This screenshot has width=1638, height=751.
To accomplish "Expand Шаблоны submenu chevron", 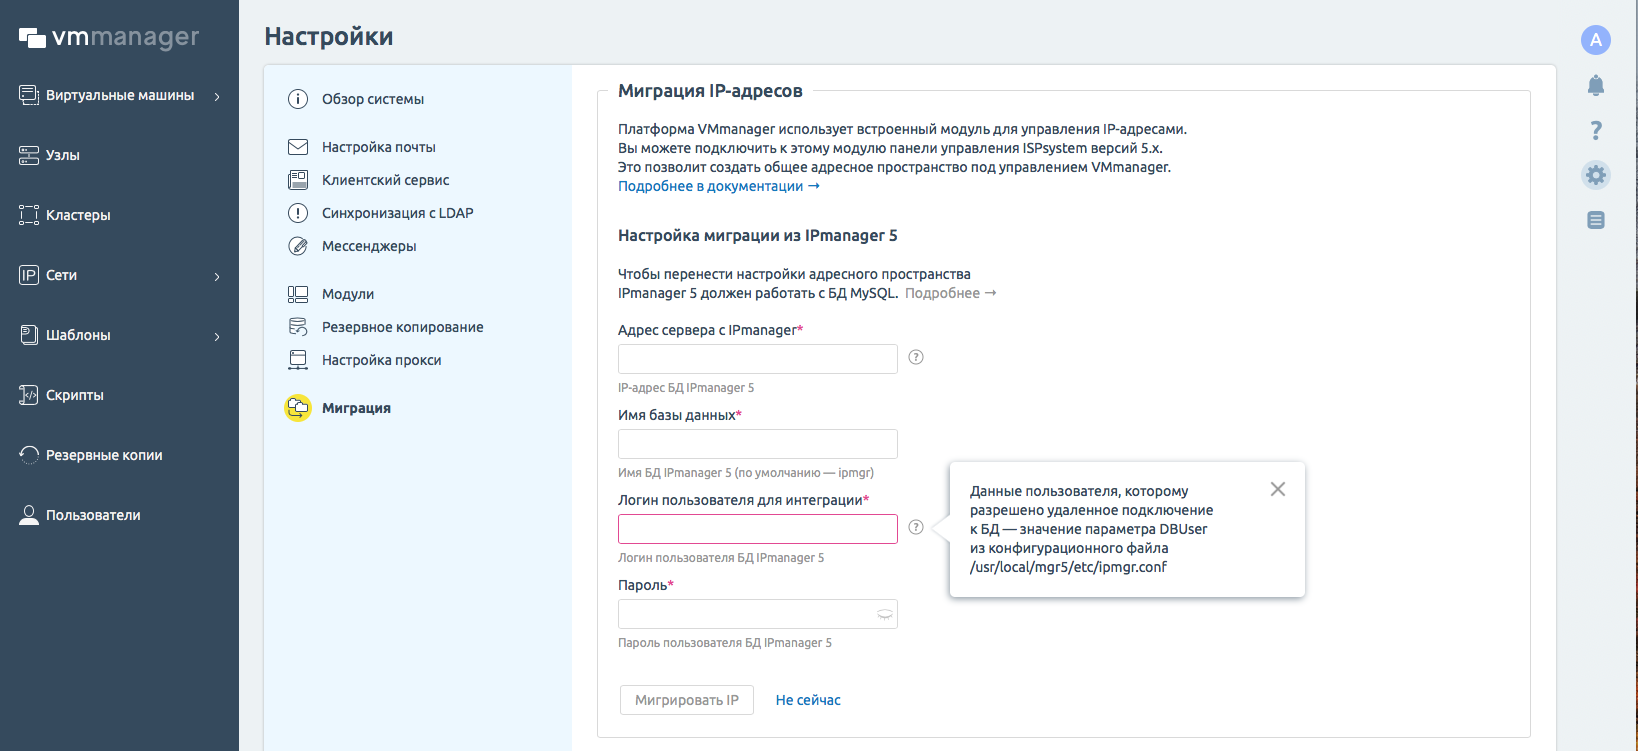I will click(217, 336).
